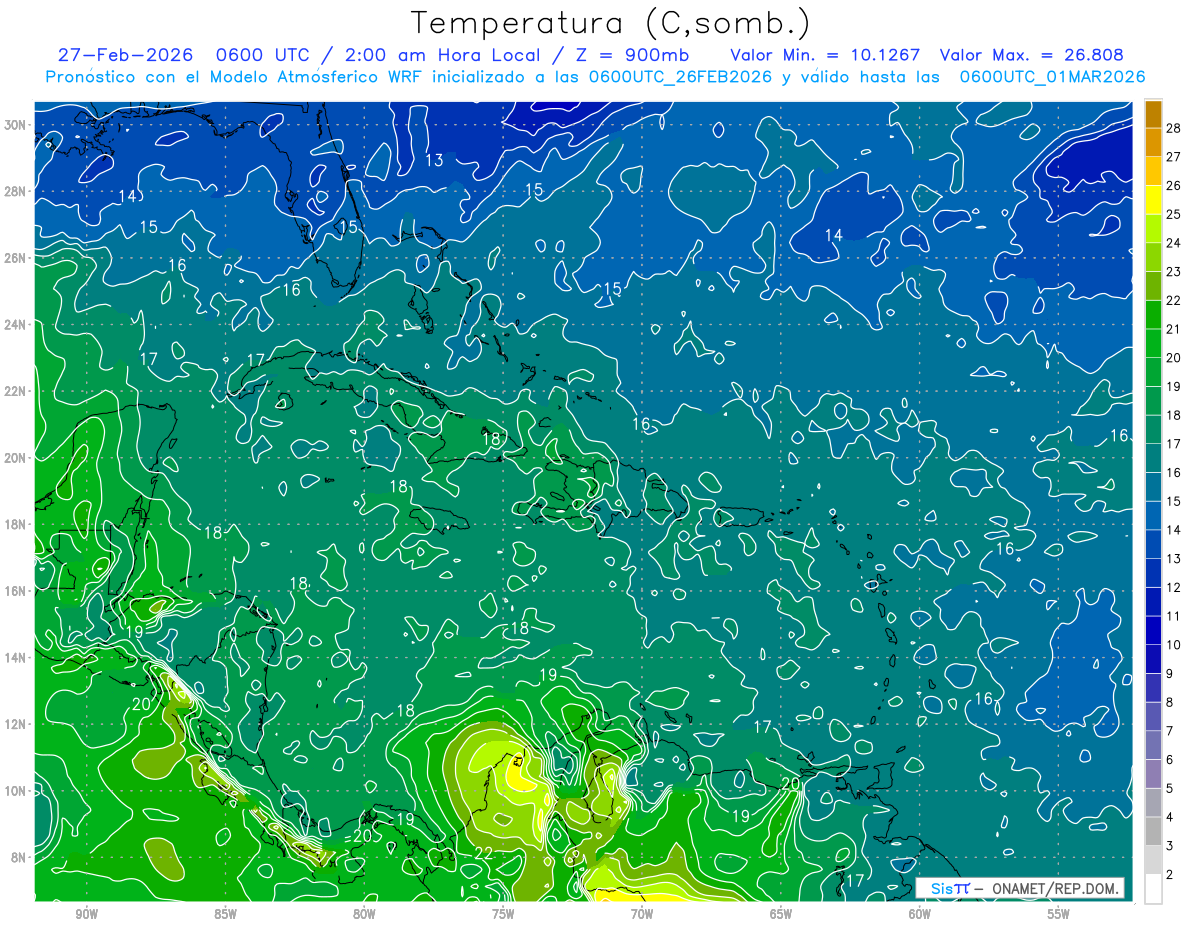Click the colorbar label "5"
This screenshot has height=927, width=1200.
[1170, 789]
